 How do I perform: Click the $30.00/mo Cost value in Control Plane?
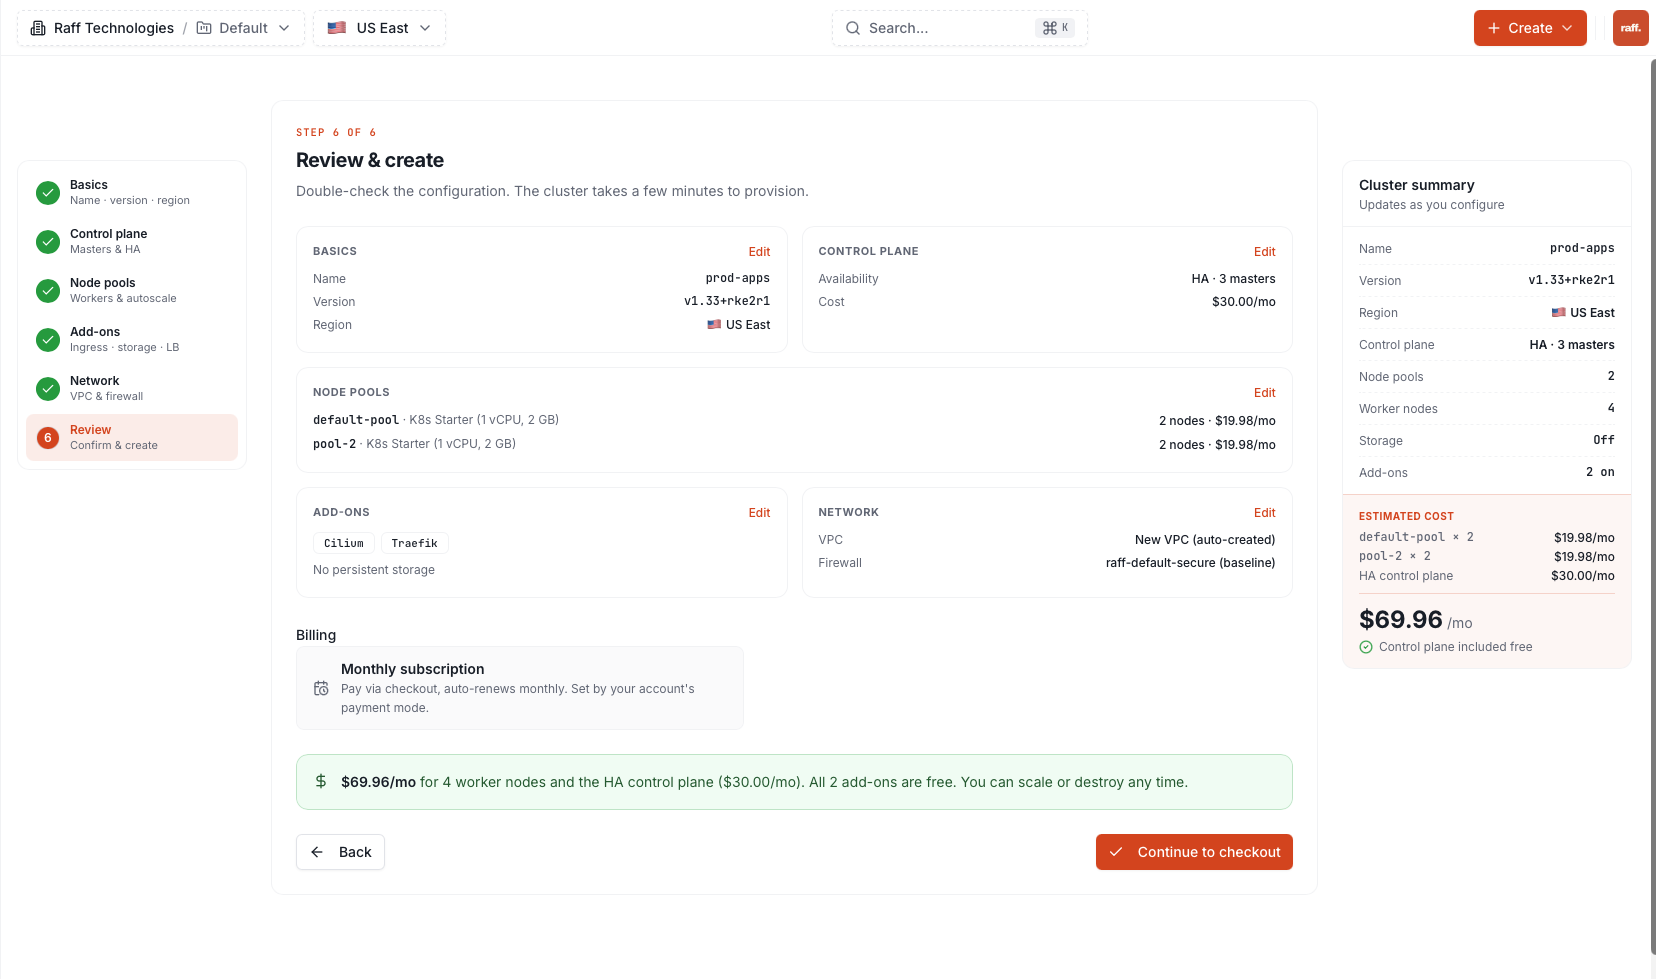(x=1244, y=302)
